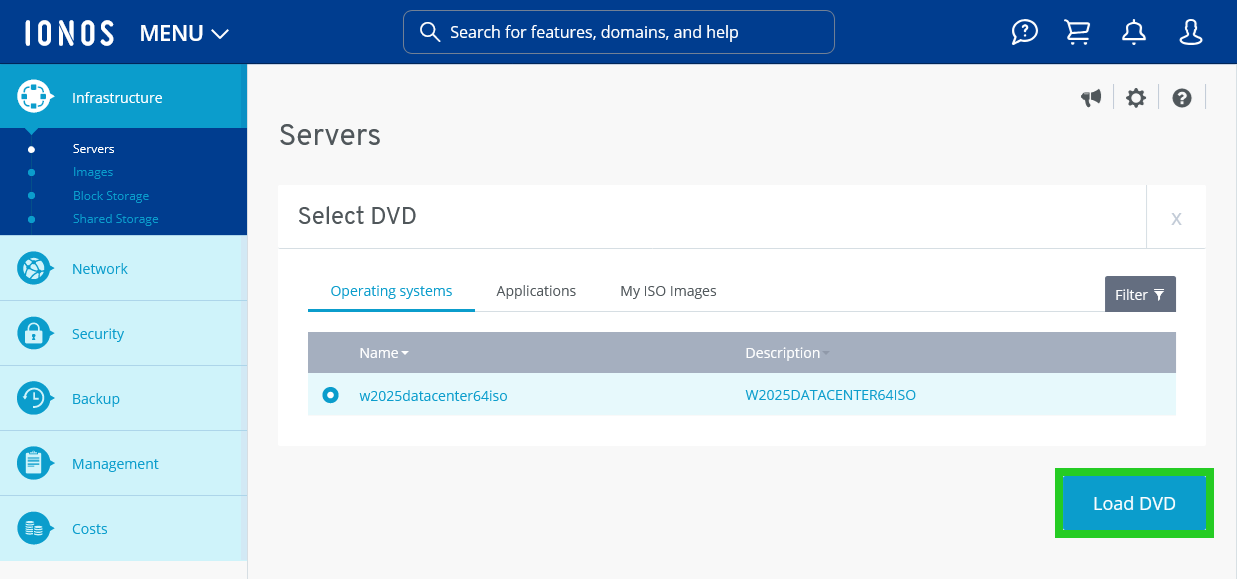Select the Network globe icon in sidebar

[x=35, y=268]
